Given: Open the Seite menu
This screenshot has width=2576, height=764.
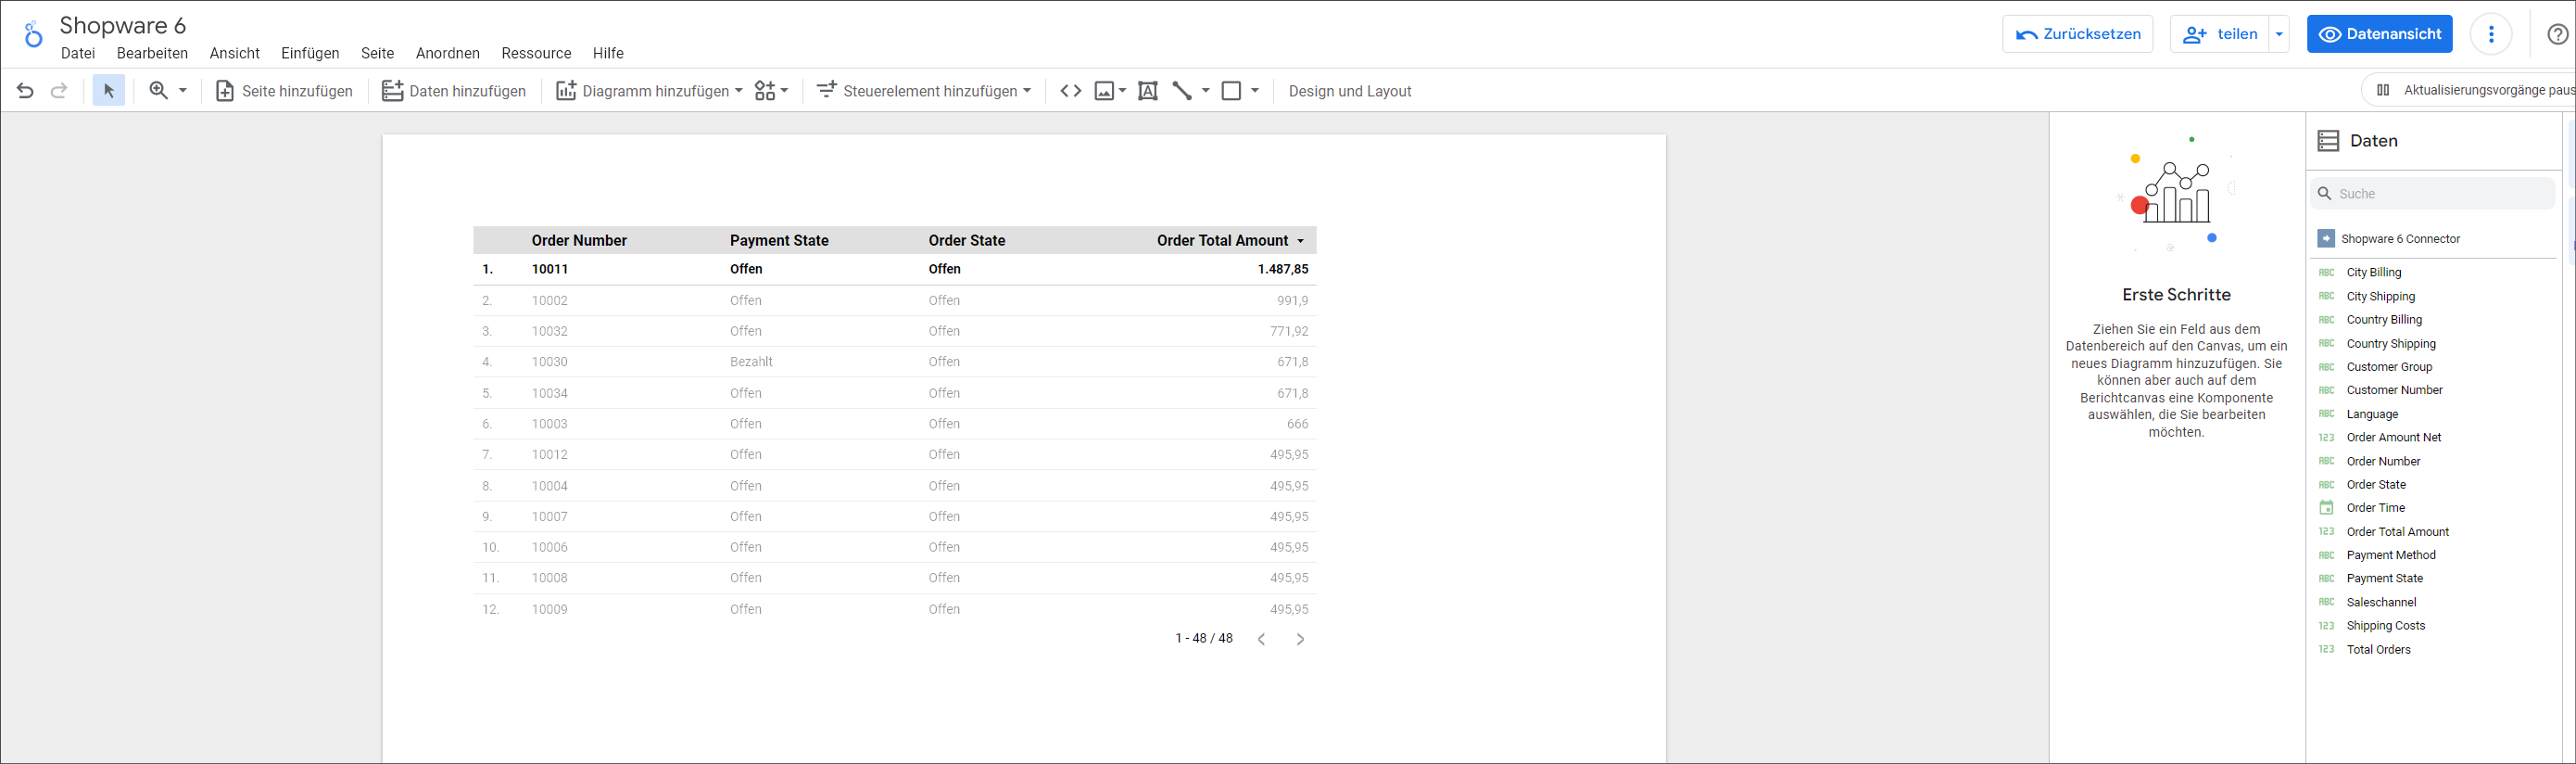Looking at the screenshot, I should [x=377, y=53].
